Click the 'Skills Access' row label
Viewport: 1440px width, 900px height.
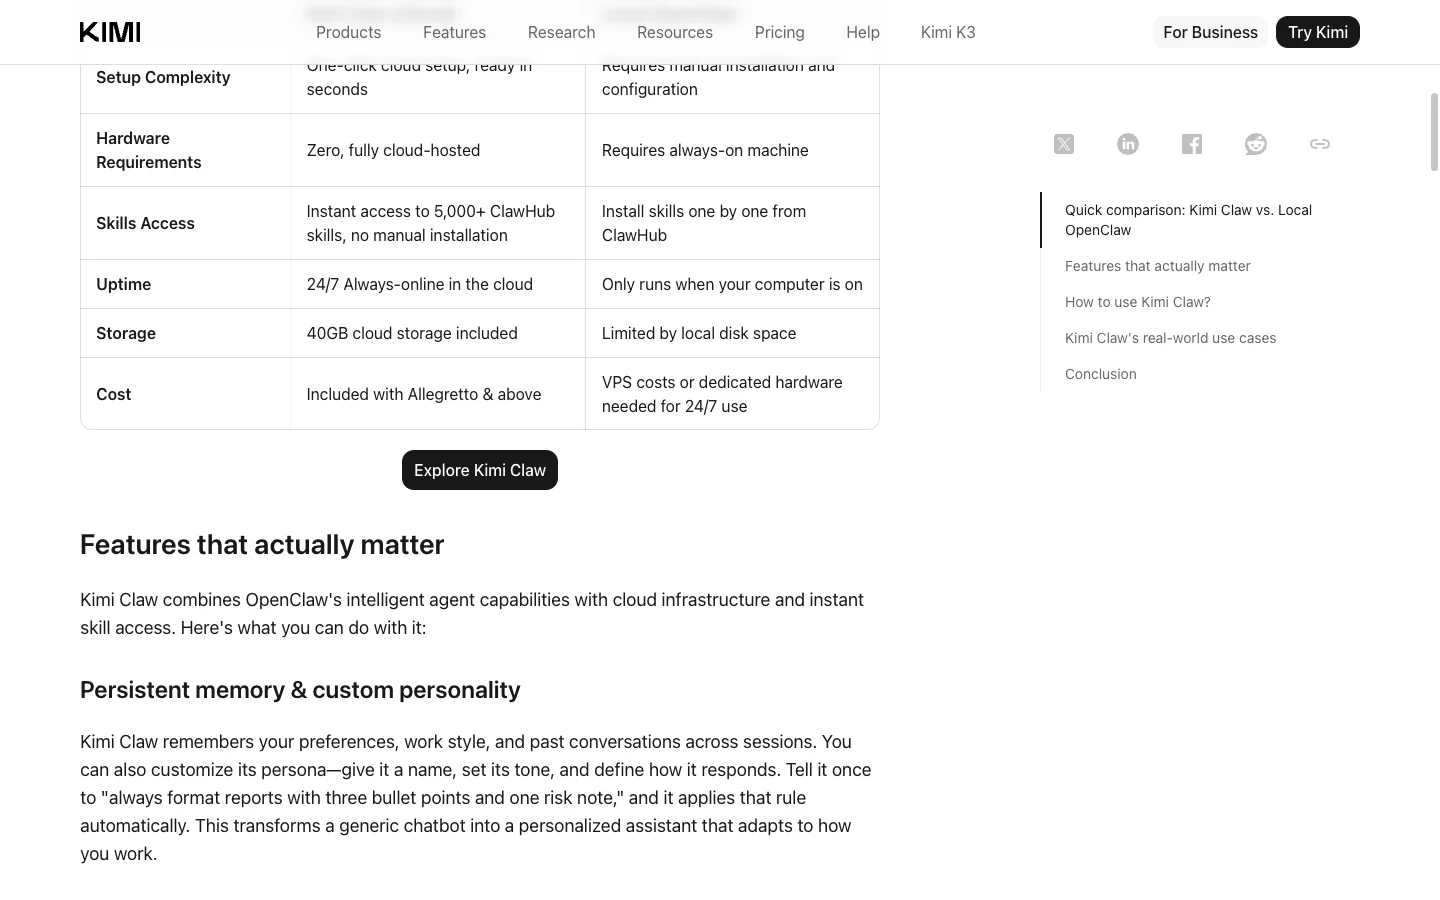pos(145,223)
